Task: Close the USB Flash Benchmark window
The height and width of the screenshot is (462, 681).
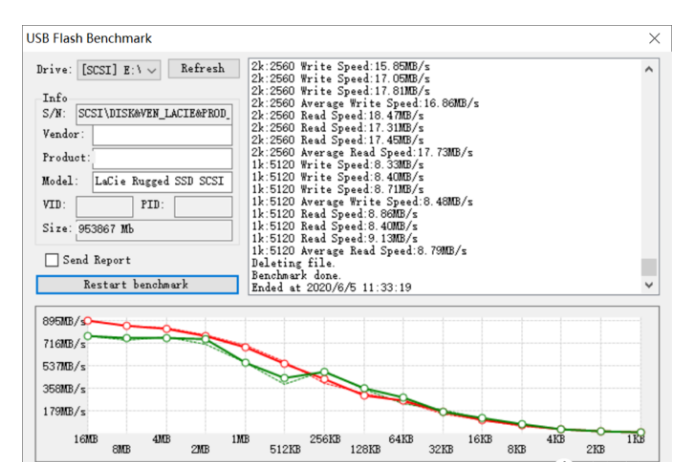Action: [654, 38]
